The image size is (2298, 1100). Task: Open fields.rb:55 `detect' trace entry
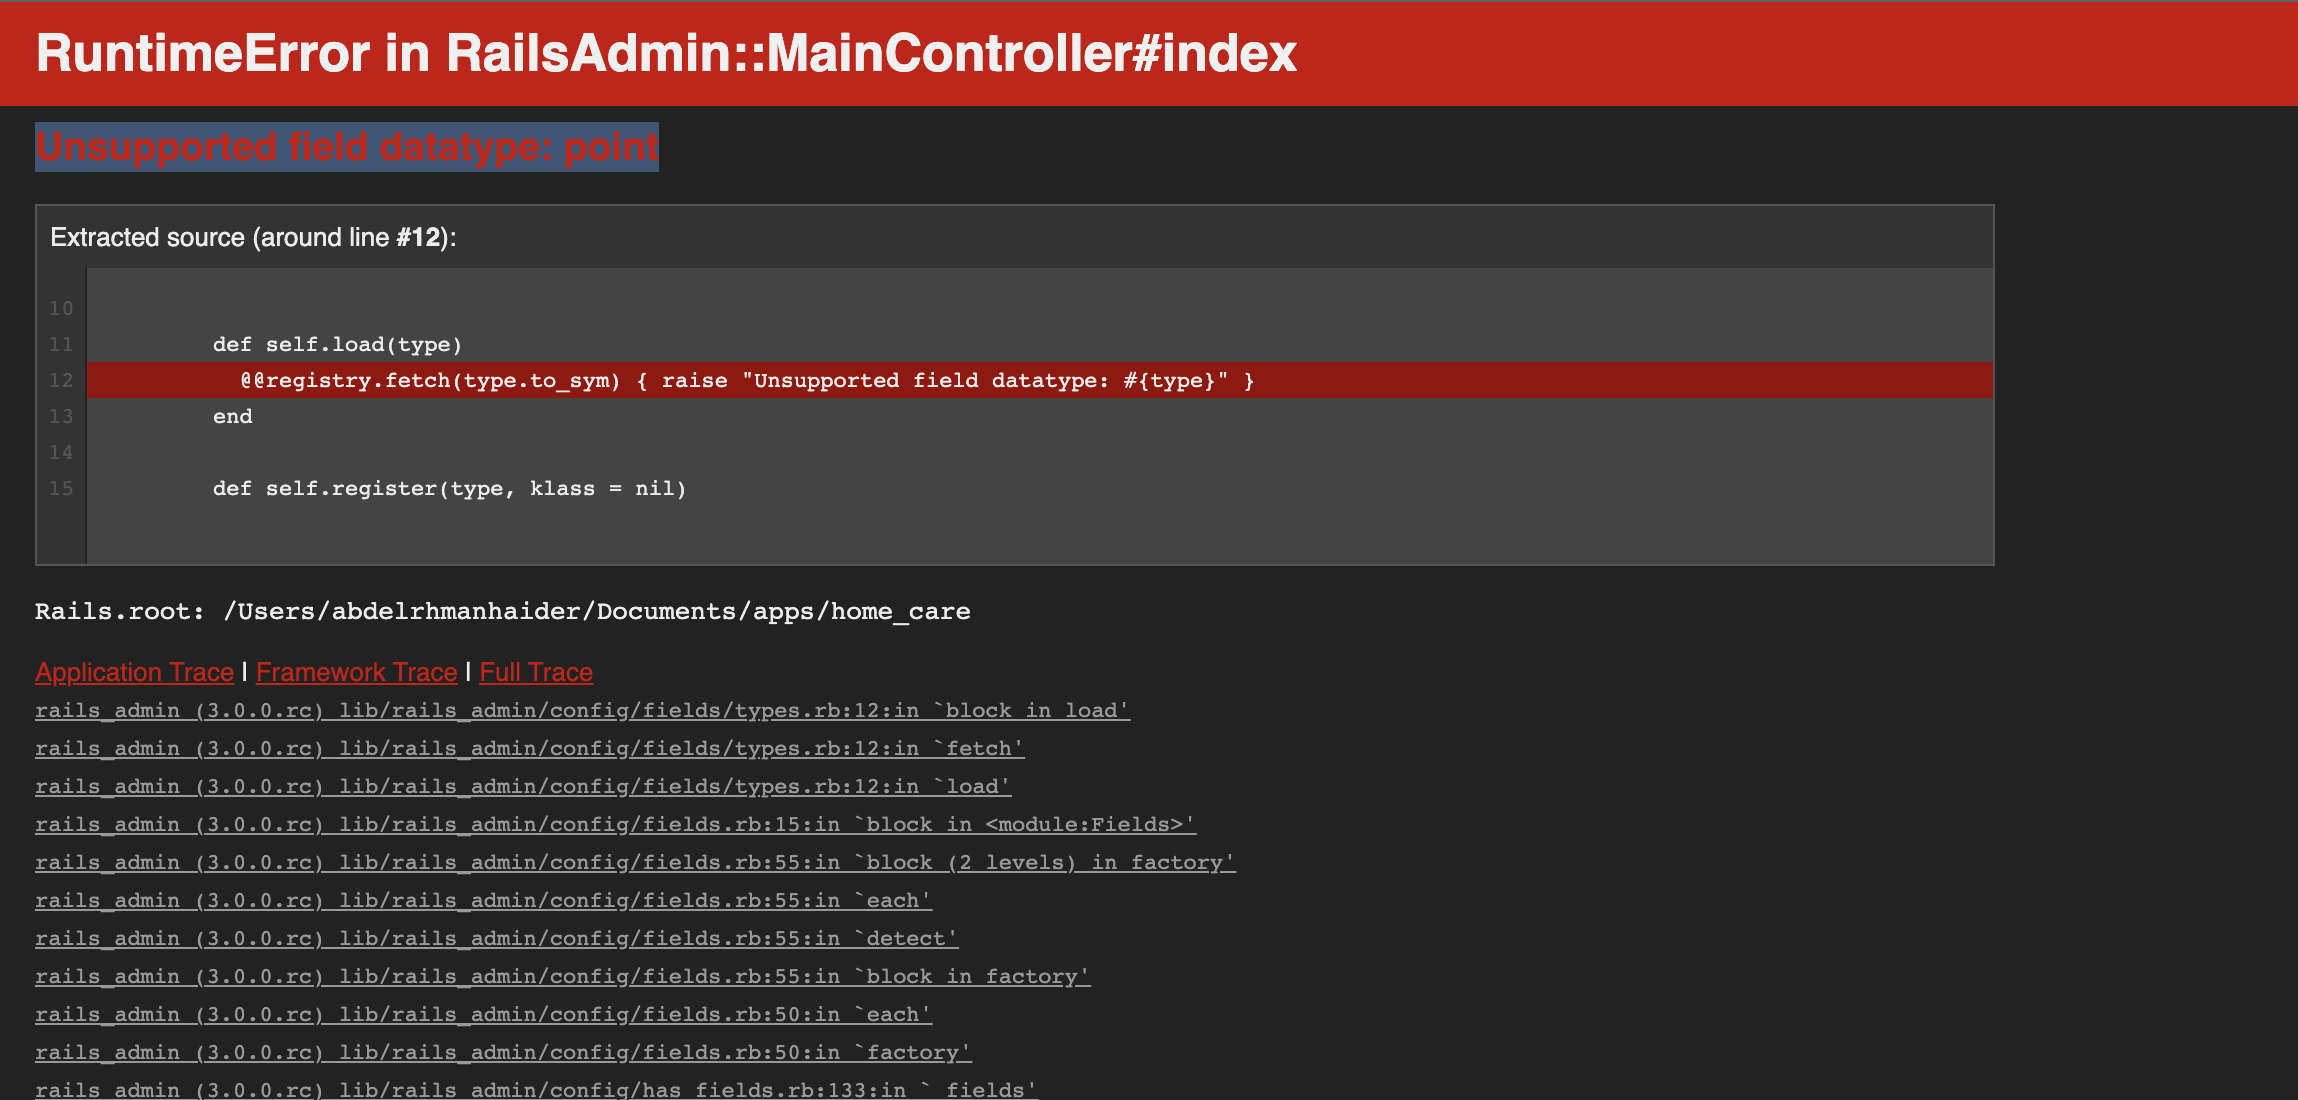tap(496, 938)
